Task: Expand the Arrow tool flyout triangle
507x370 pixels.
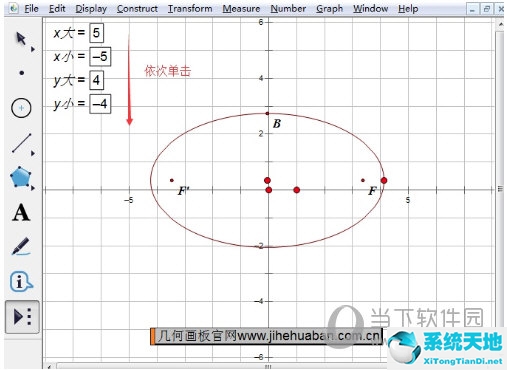Action: point(33,49)
